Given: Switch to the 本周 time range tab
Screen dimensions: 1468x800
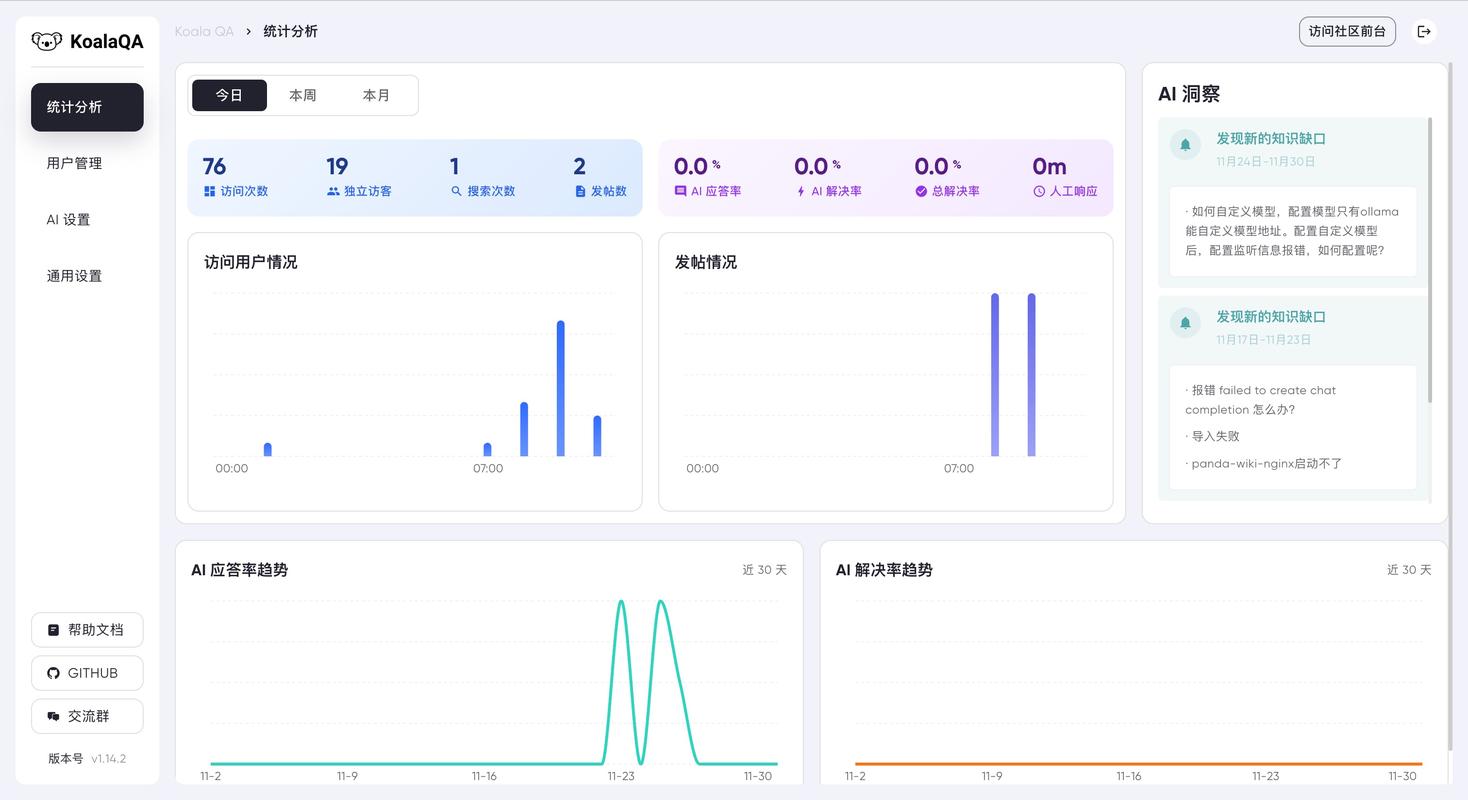Looking at the screenshot, I should pos(303,95).
